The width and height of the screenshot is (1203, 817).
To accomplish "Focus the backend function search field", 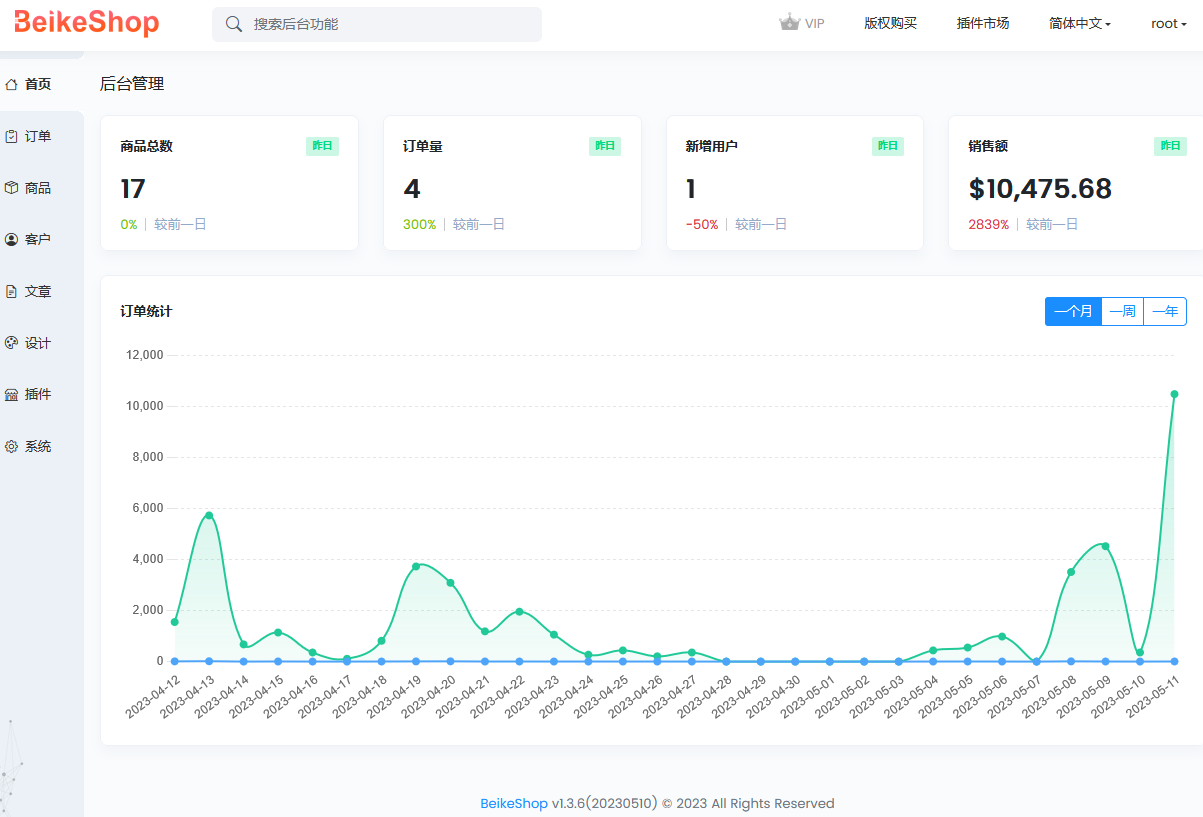I will tap(377, 24).
